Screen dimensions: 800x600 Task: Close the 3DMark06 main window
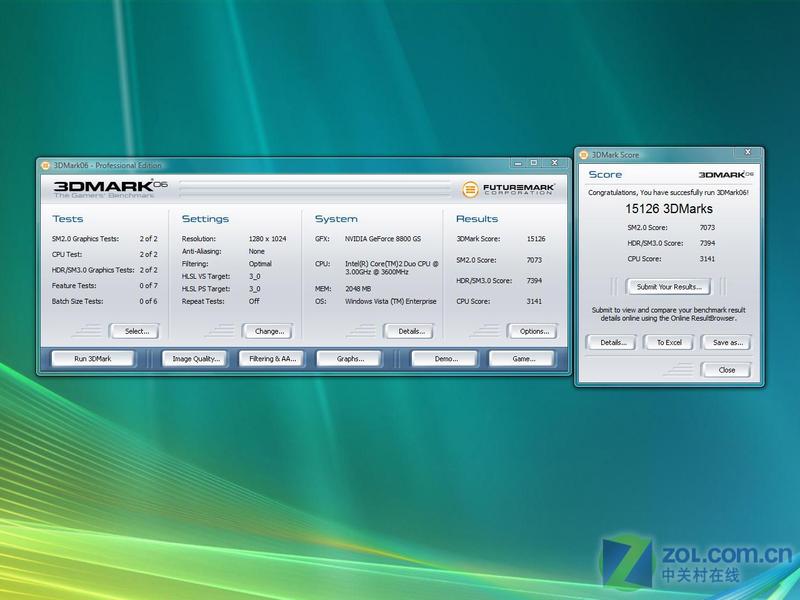click(x=555, y=163)
